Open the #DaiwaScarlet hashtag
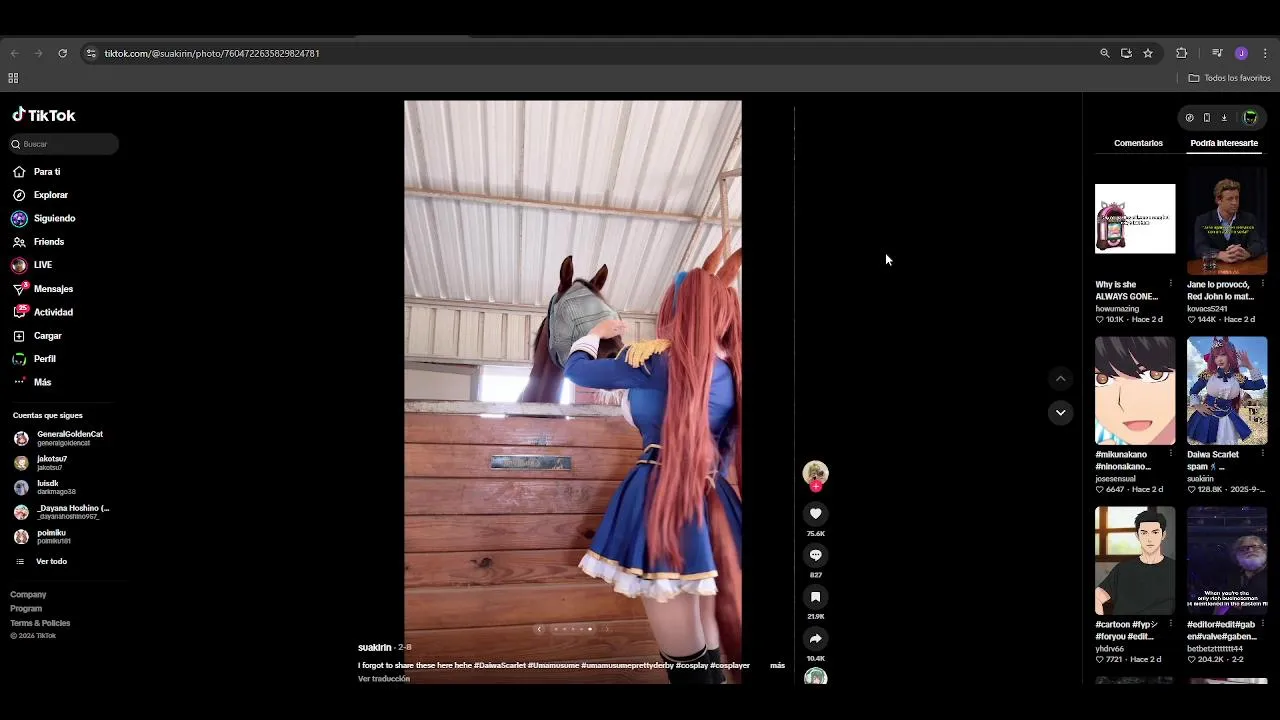Image resolution: width=1280 pixels, height=720 pixels. pyautogui.click(x=499, y=665)
